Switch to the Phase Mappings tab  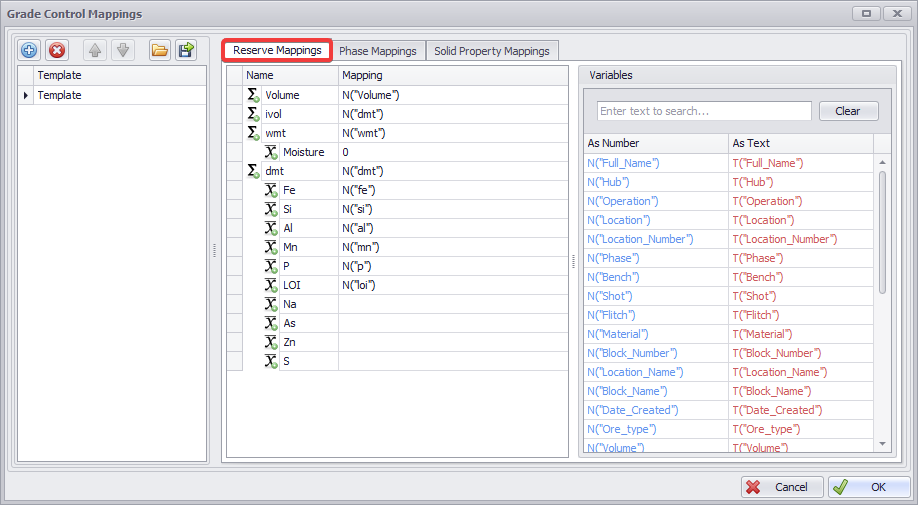[x=377, y=51]
